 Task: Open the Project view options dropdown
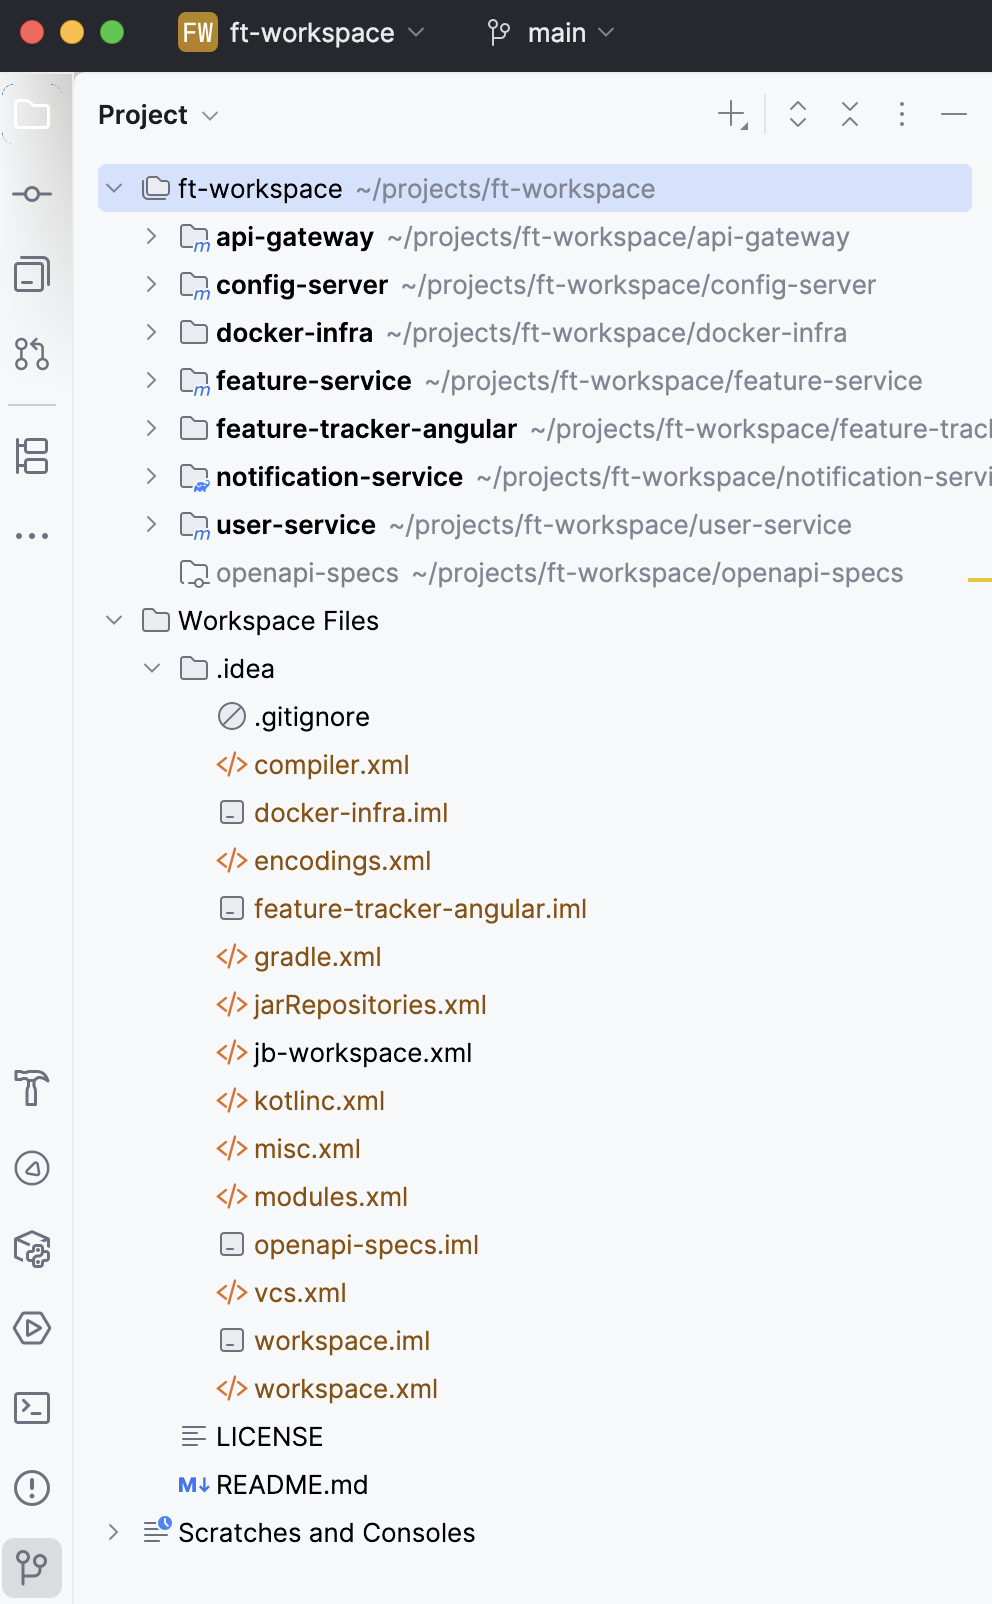tap(210, 115)
